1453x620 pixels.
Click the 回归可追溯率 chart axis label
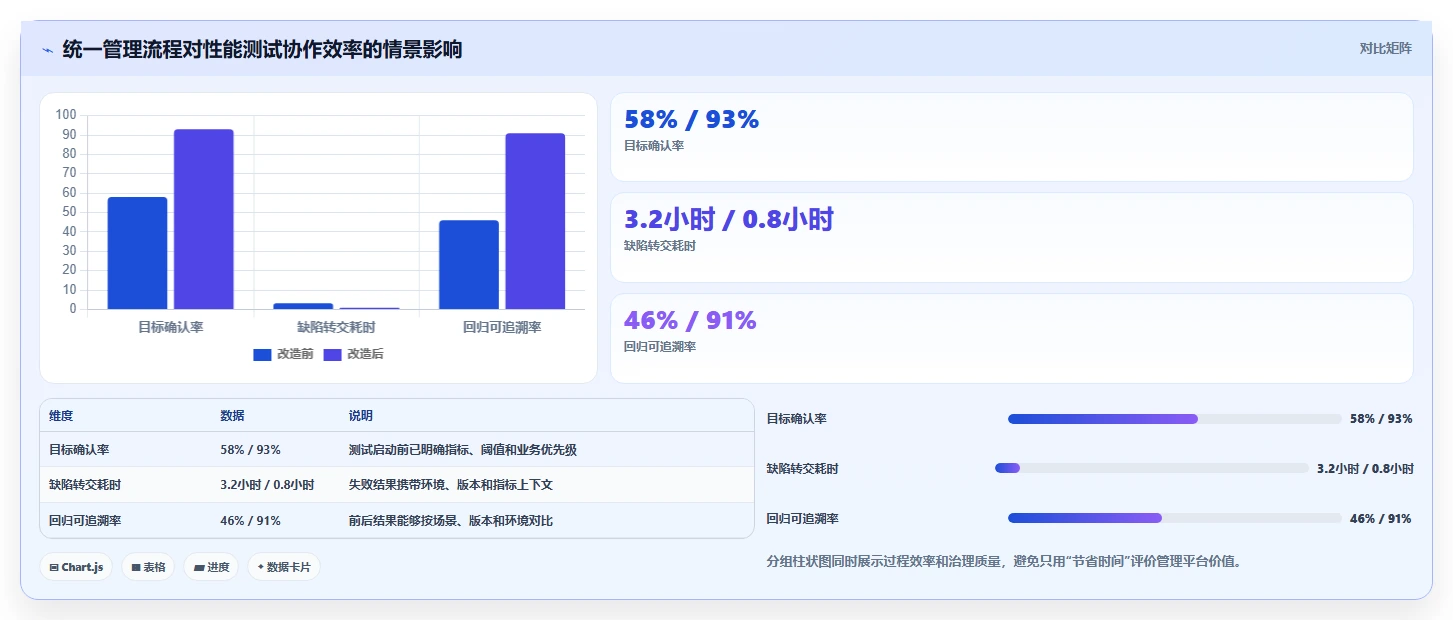[x=502, y=327]
